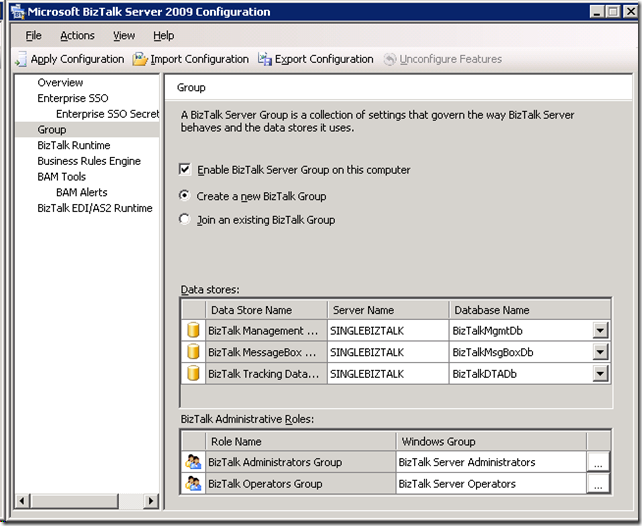Select BizTalk EDI/AS2 Runtime node
The width and height of the screenshot is (642, 526).
click(95, 208)
